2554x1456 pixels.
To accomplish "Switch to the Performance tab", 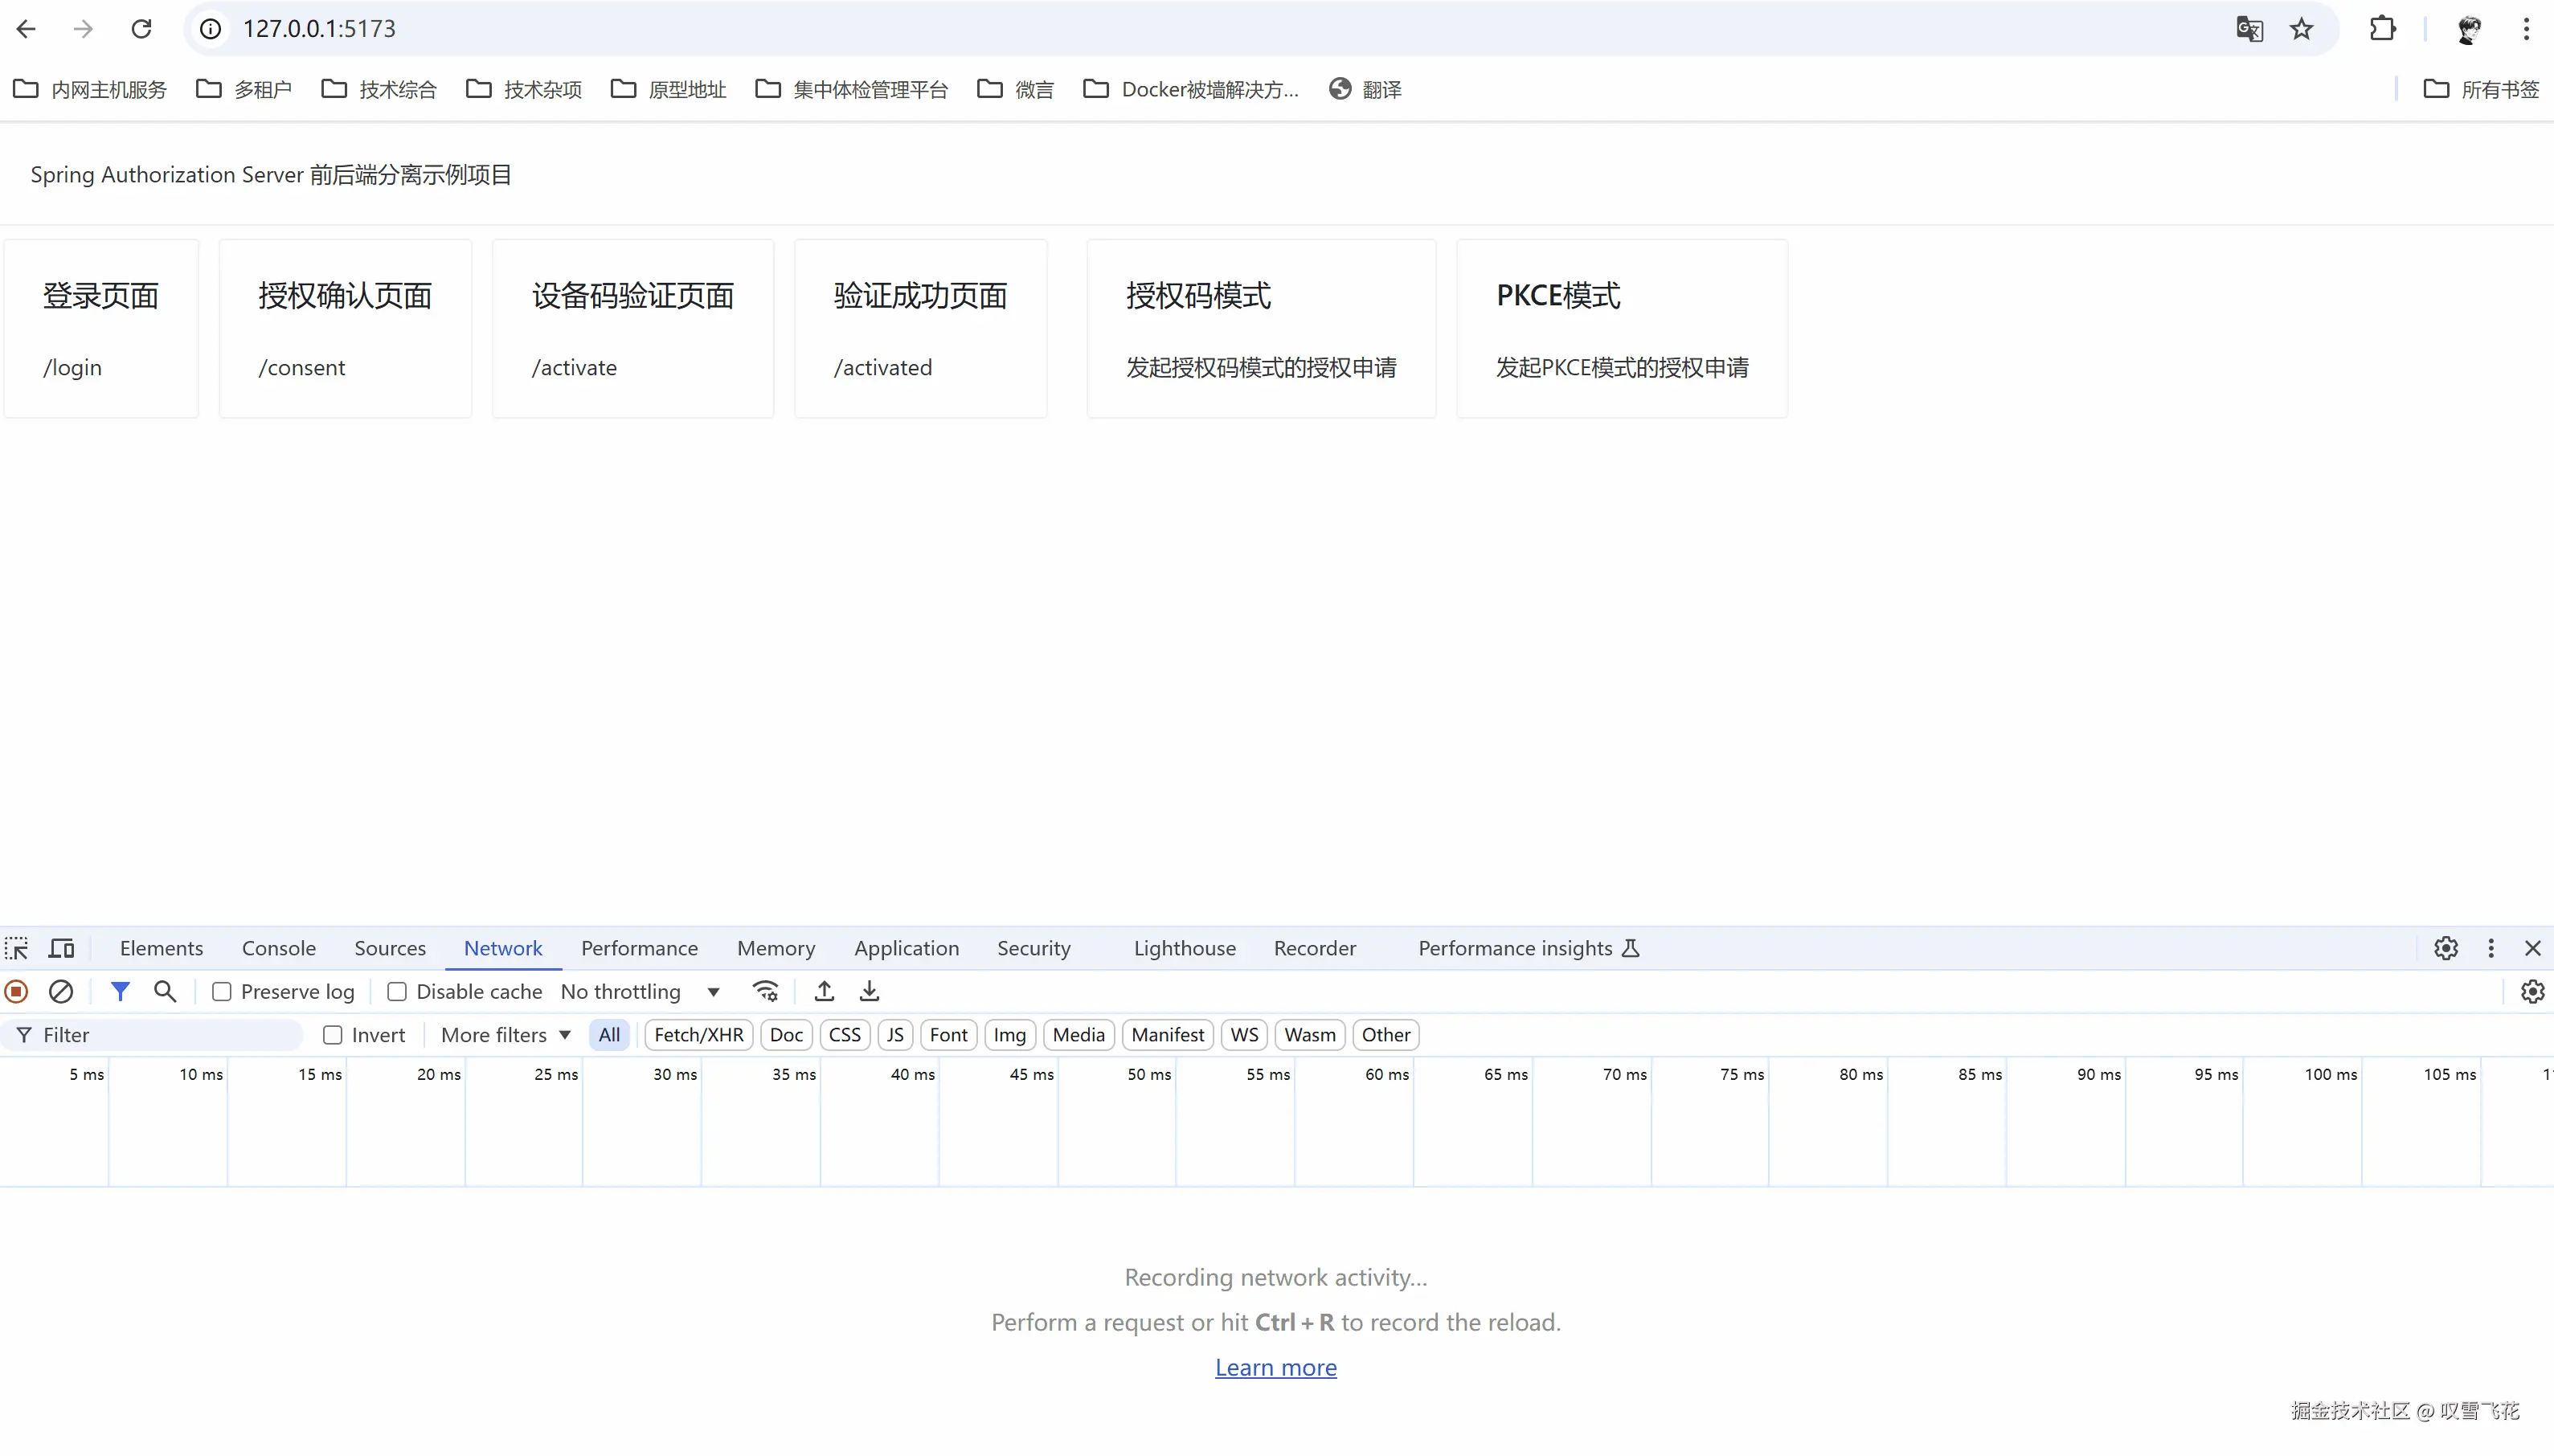I will [x=640, y=948].
